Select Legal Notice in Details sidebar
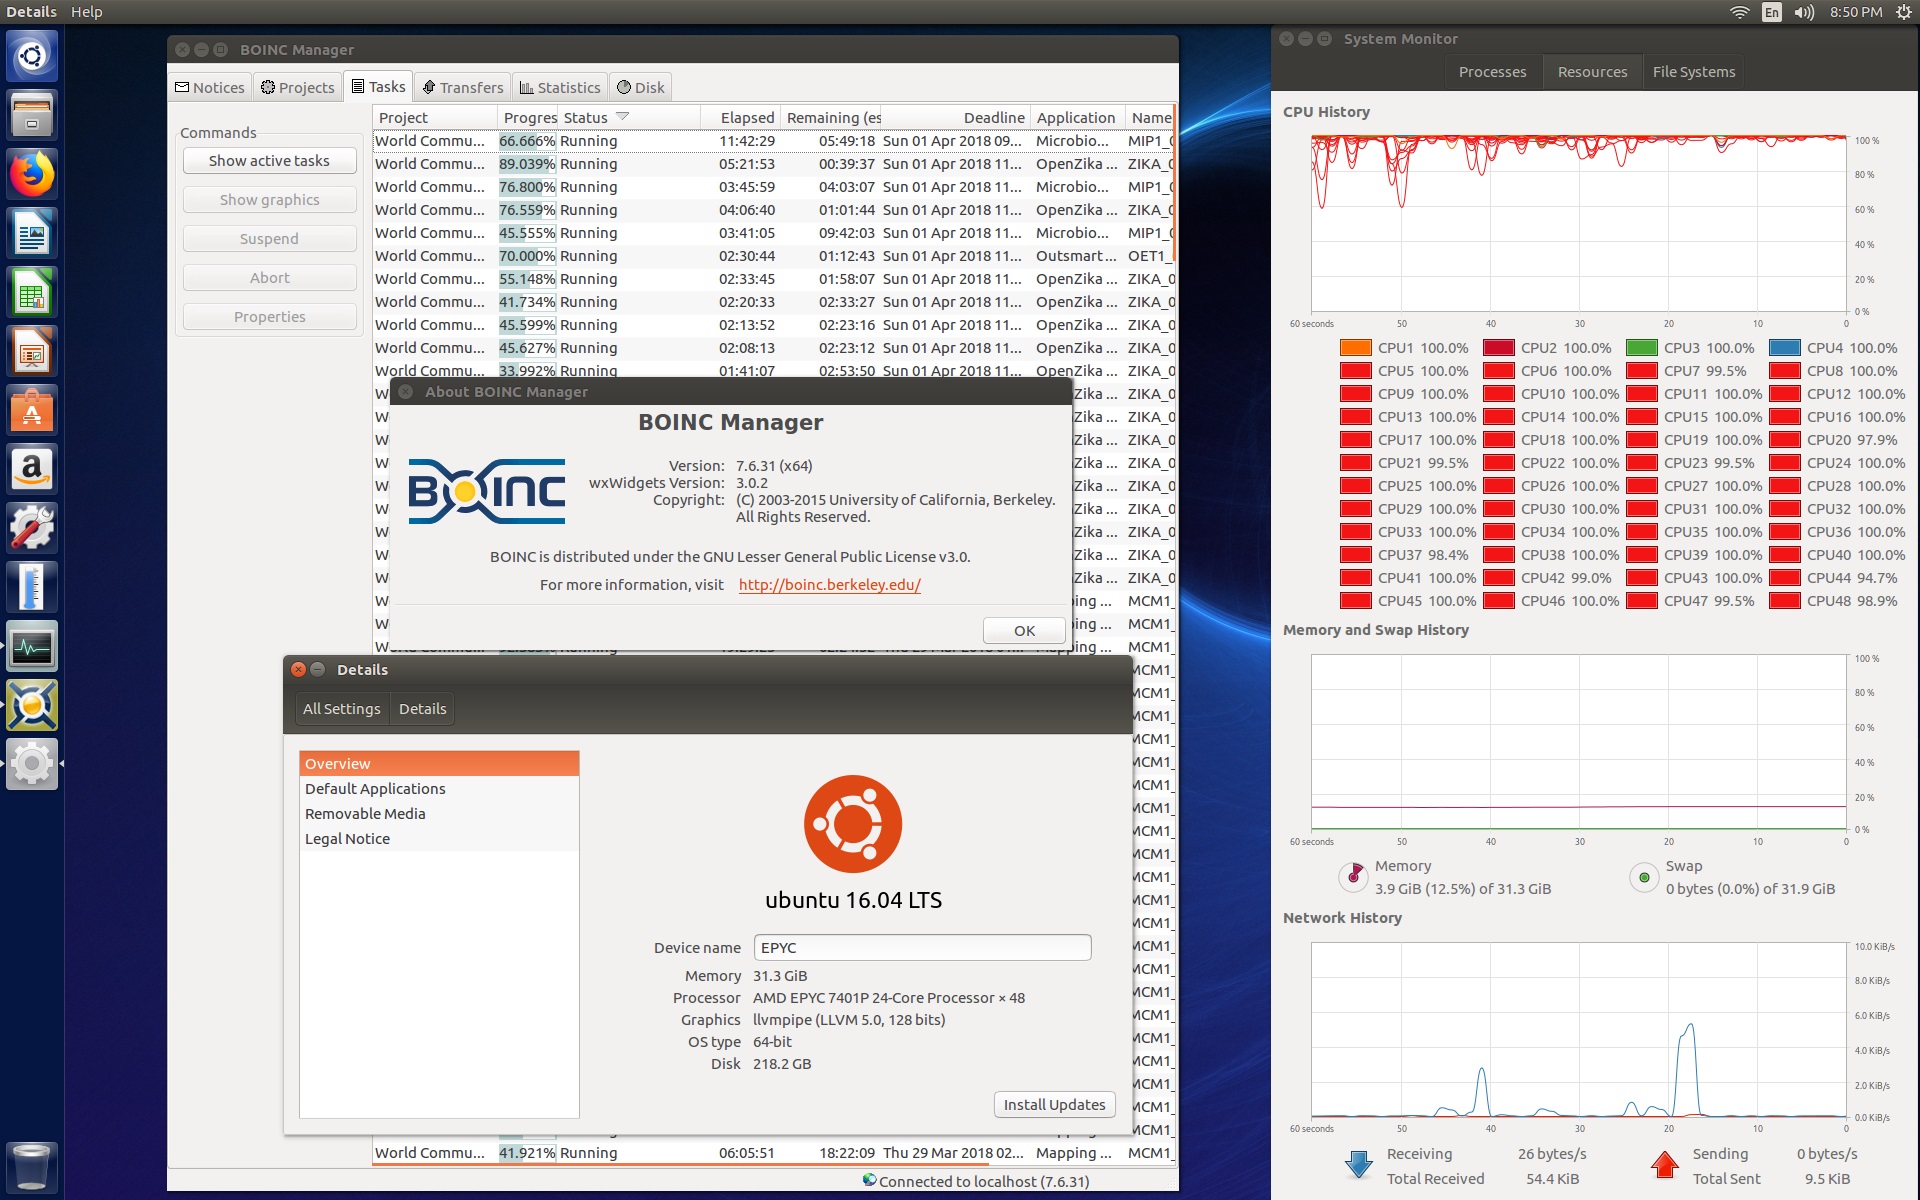Image resolution: width=1920 pixels, height=1200 pixels. pyautogui.click(x=439, y=839)
